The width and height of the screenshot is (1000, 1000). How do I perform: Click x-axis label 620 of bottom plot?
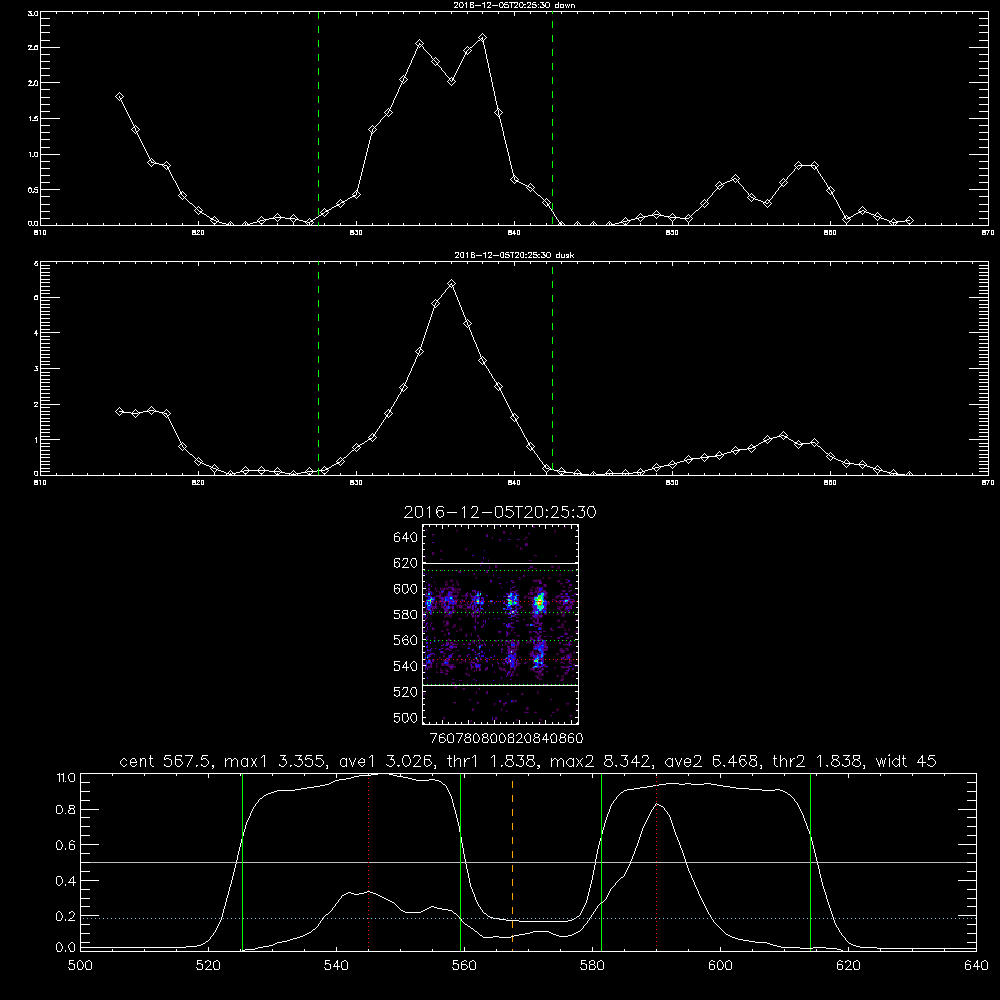849,966
